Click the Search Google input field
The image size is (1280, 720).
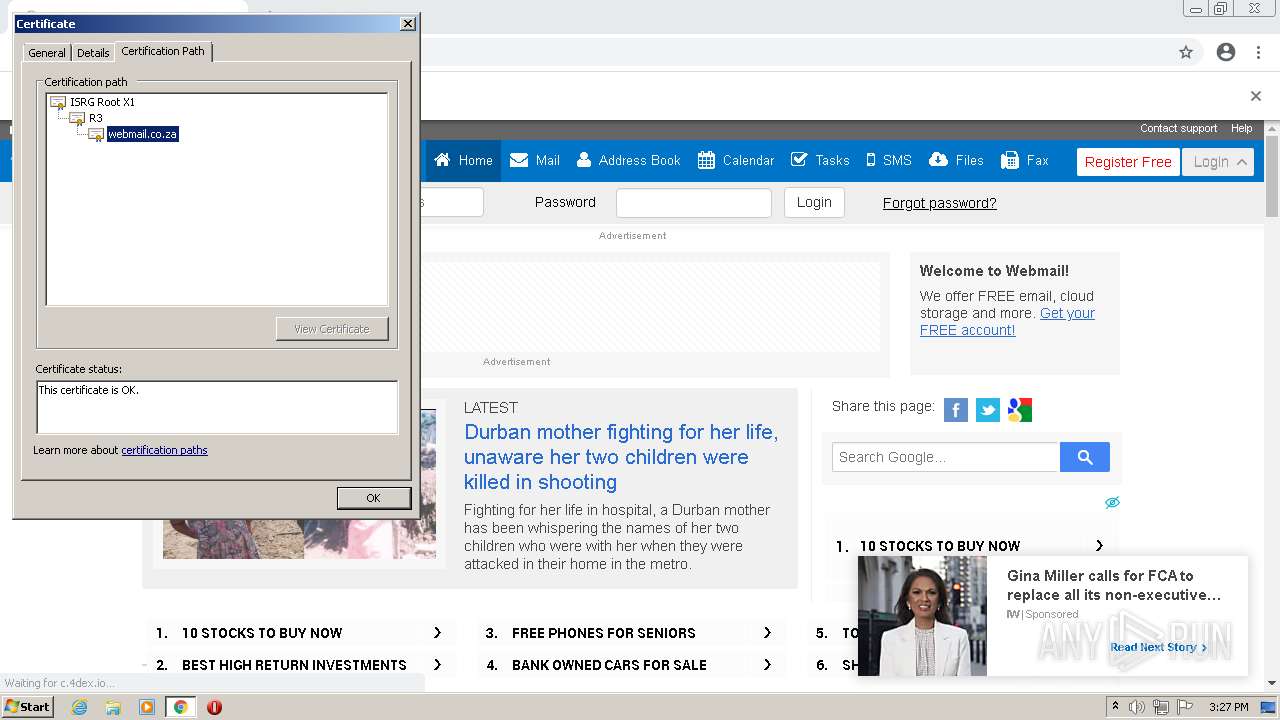point(946,457)
